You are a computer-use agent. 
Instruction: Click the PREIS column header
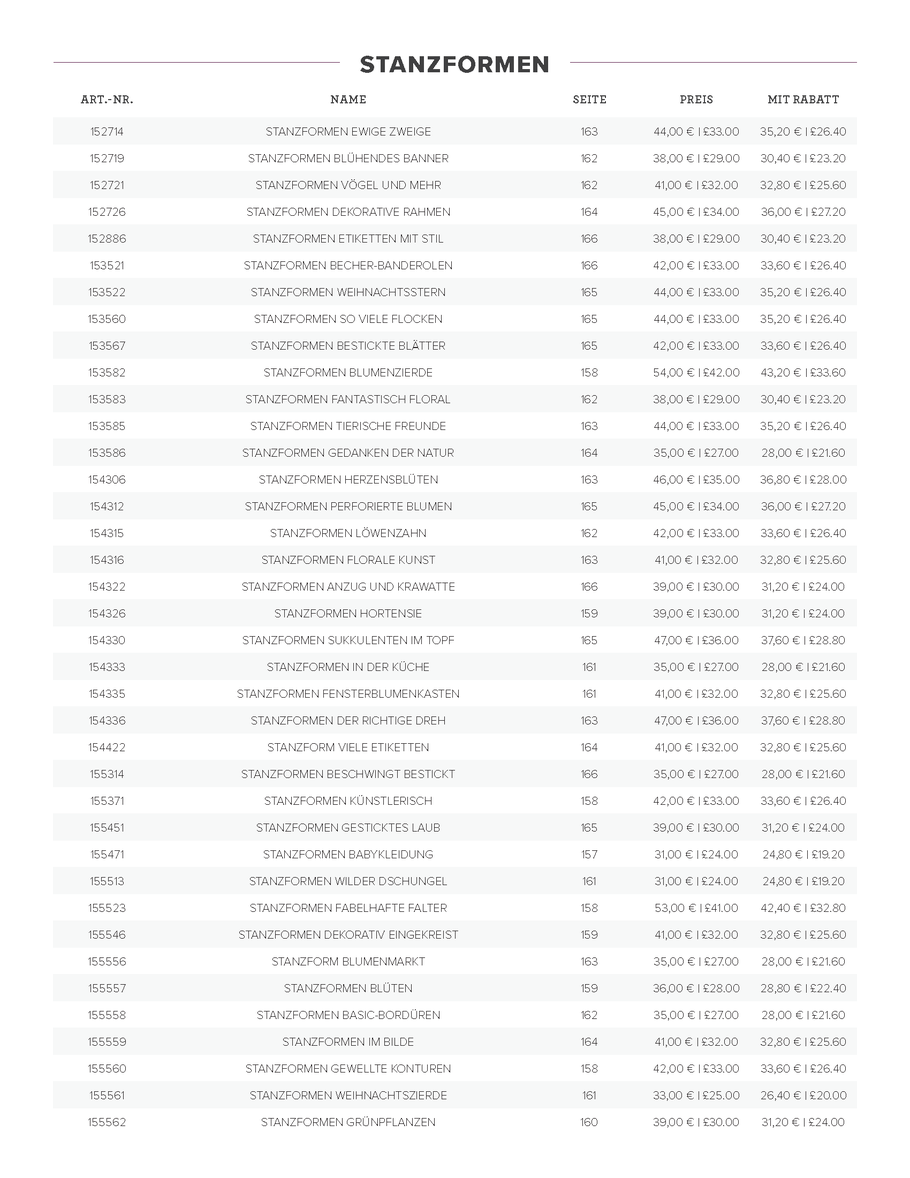pos(697,99)
